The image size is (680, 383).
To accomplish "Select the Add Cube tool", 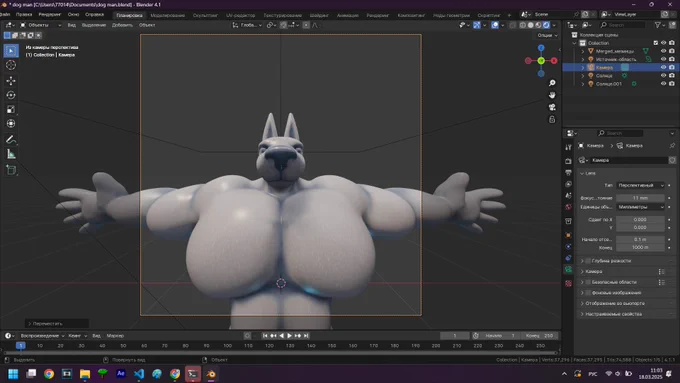I will pyautogui.click(x=11, y=170).
